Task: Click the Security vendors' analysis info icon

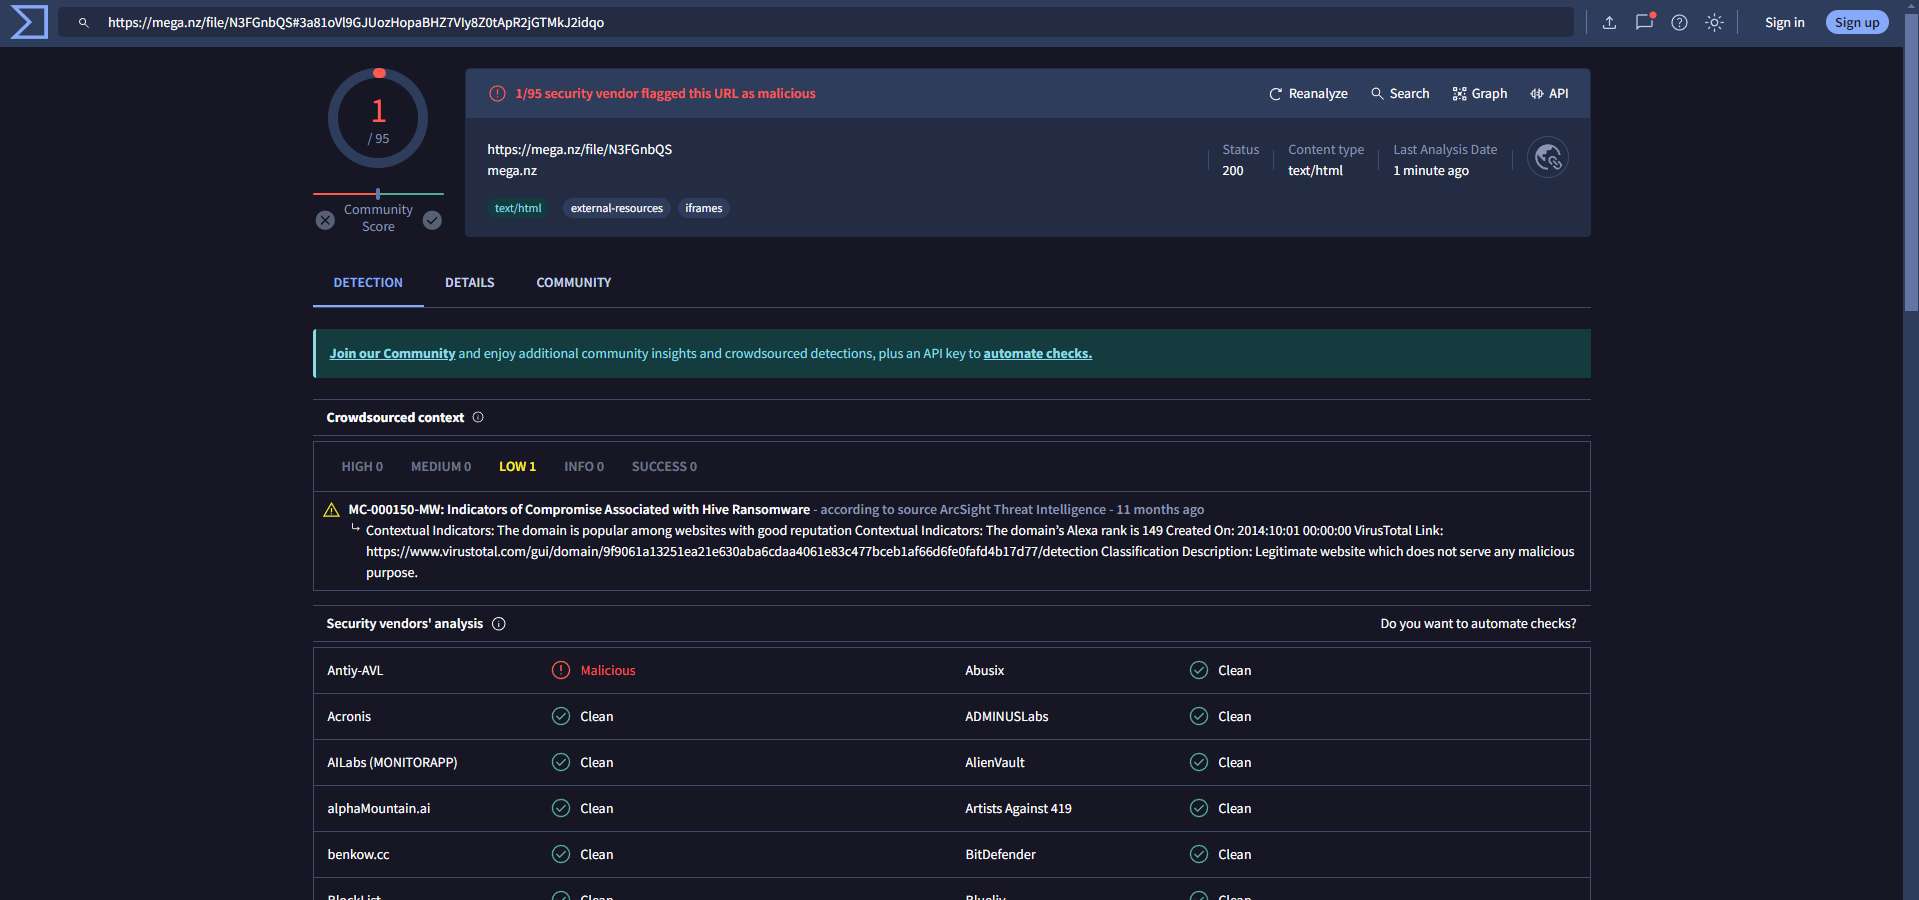Action: click(x=499, y=624)
